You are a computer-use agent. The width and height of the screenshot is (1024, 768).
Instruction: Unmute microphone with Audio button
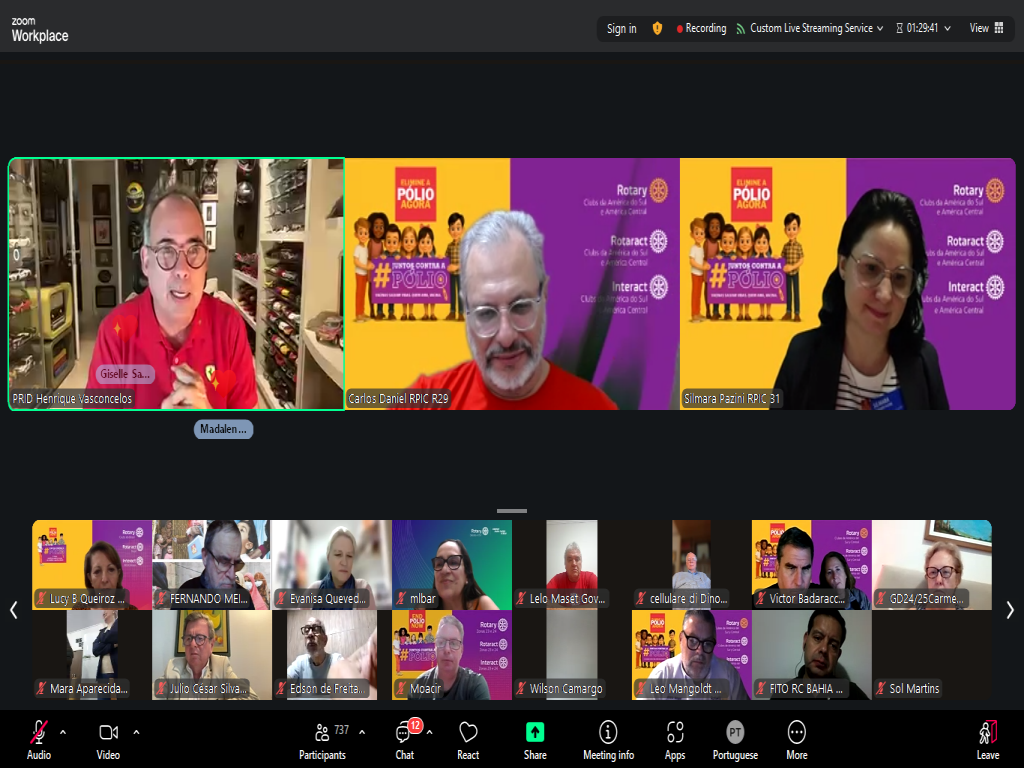[39, 732]
